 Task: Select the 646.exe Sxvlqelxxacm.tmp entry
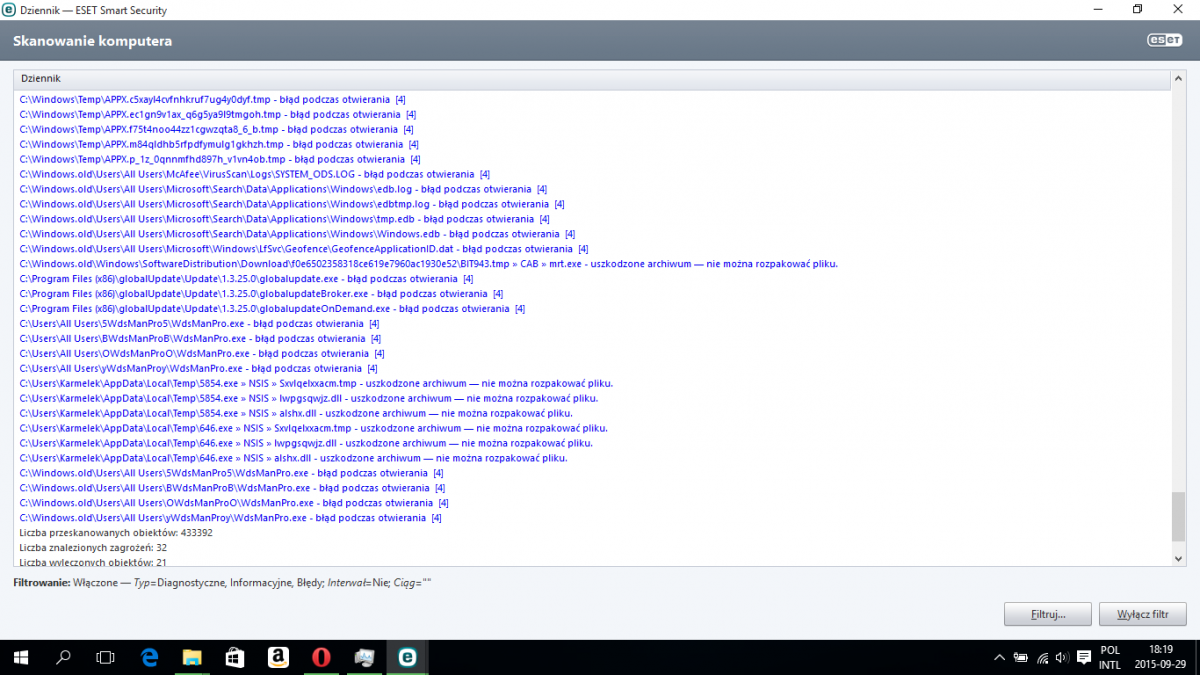pyautogui.click(x=313, y=429)
